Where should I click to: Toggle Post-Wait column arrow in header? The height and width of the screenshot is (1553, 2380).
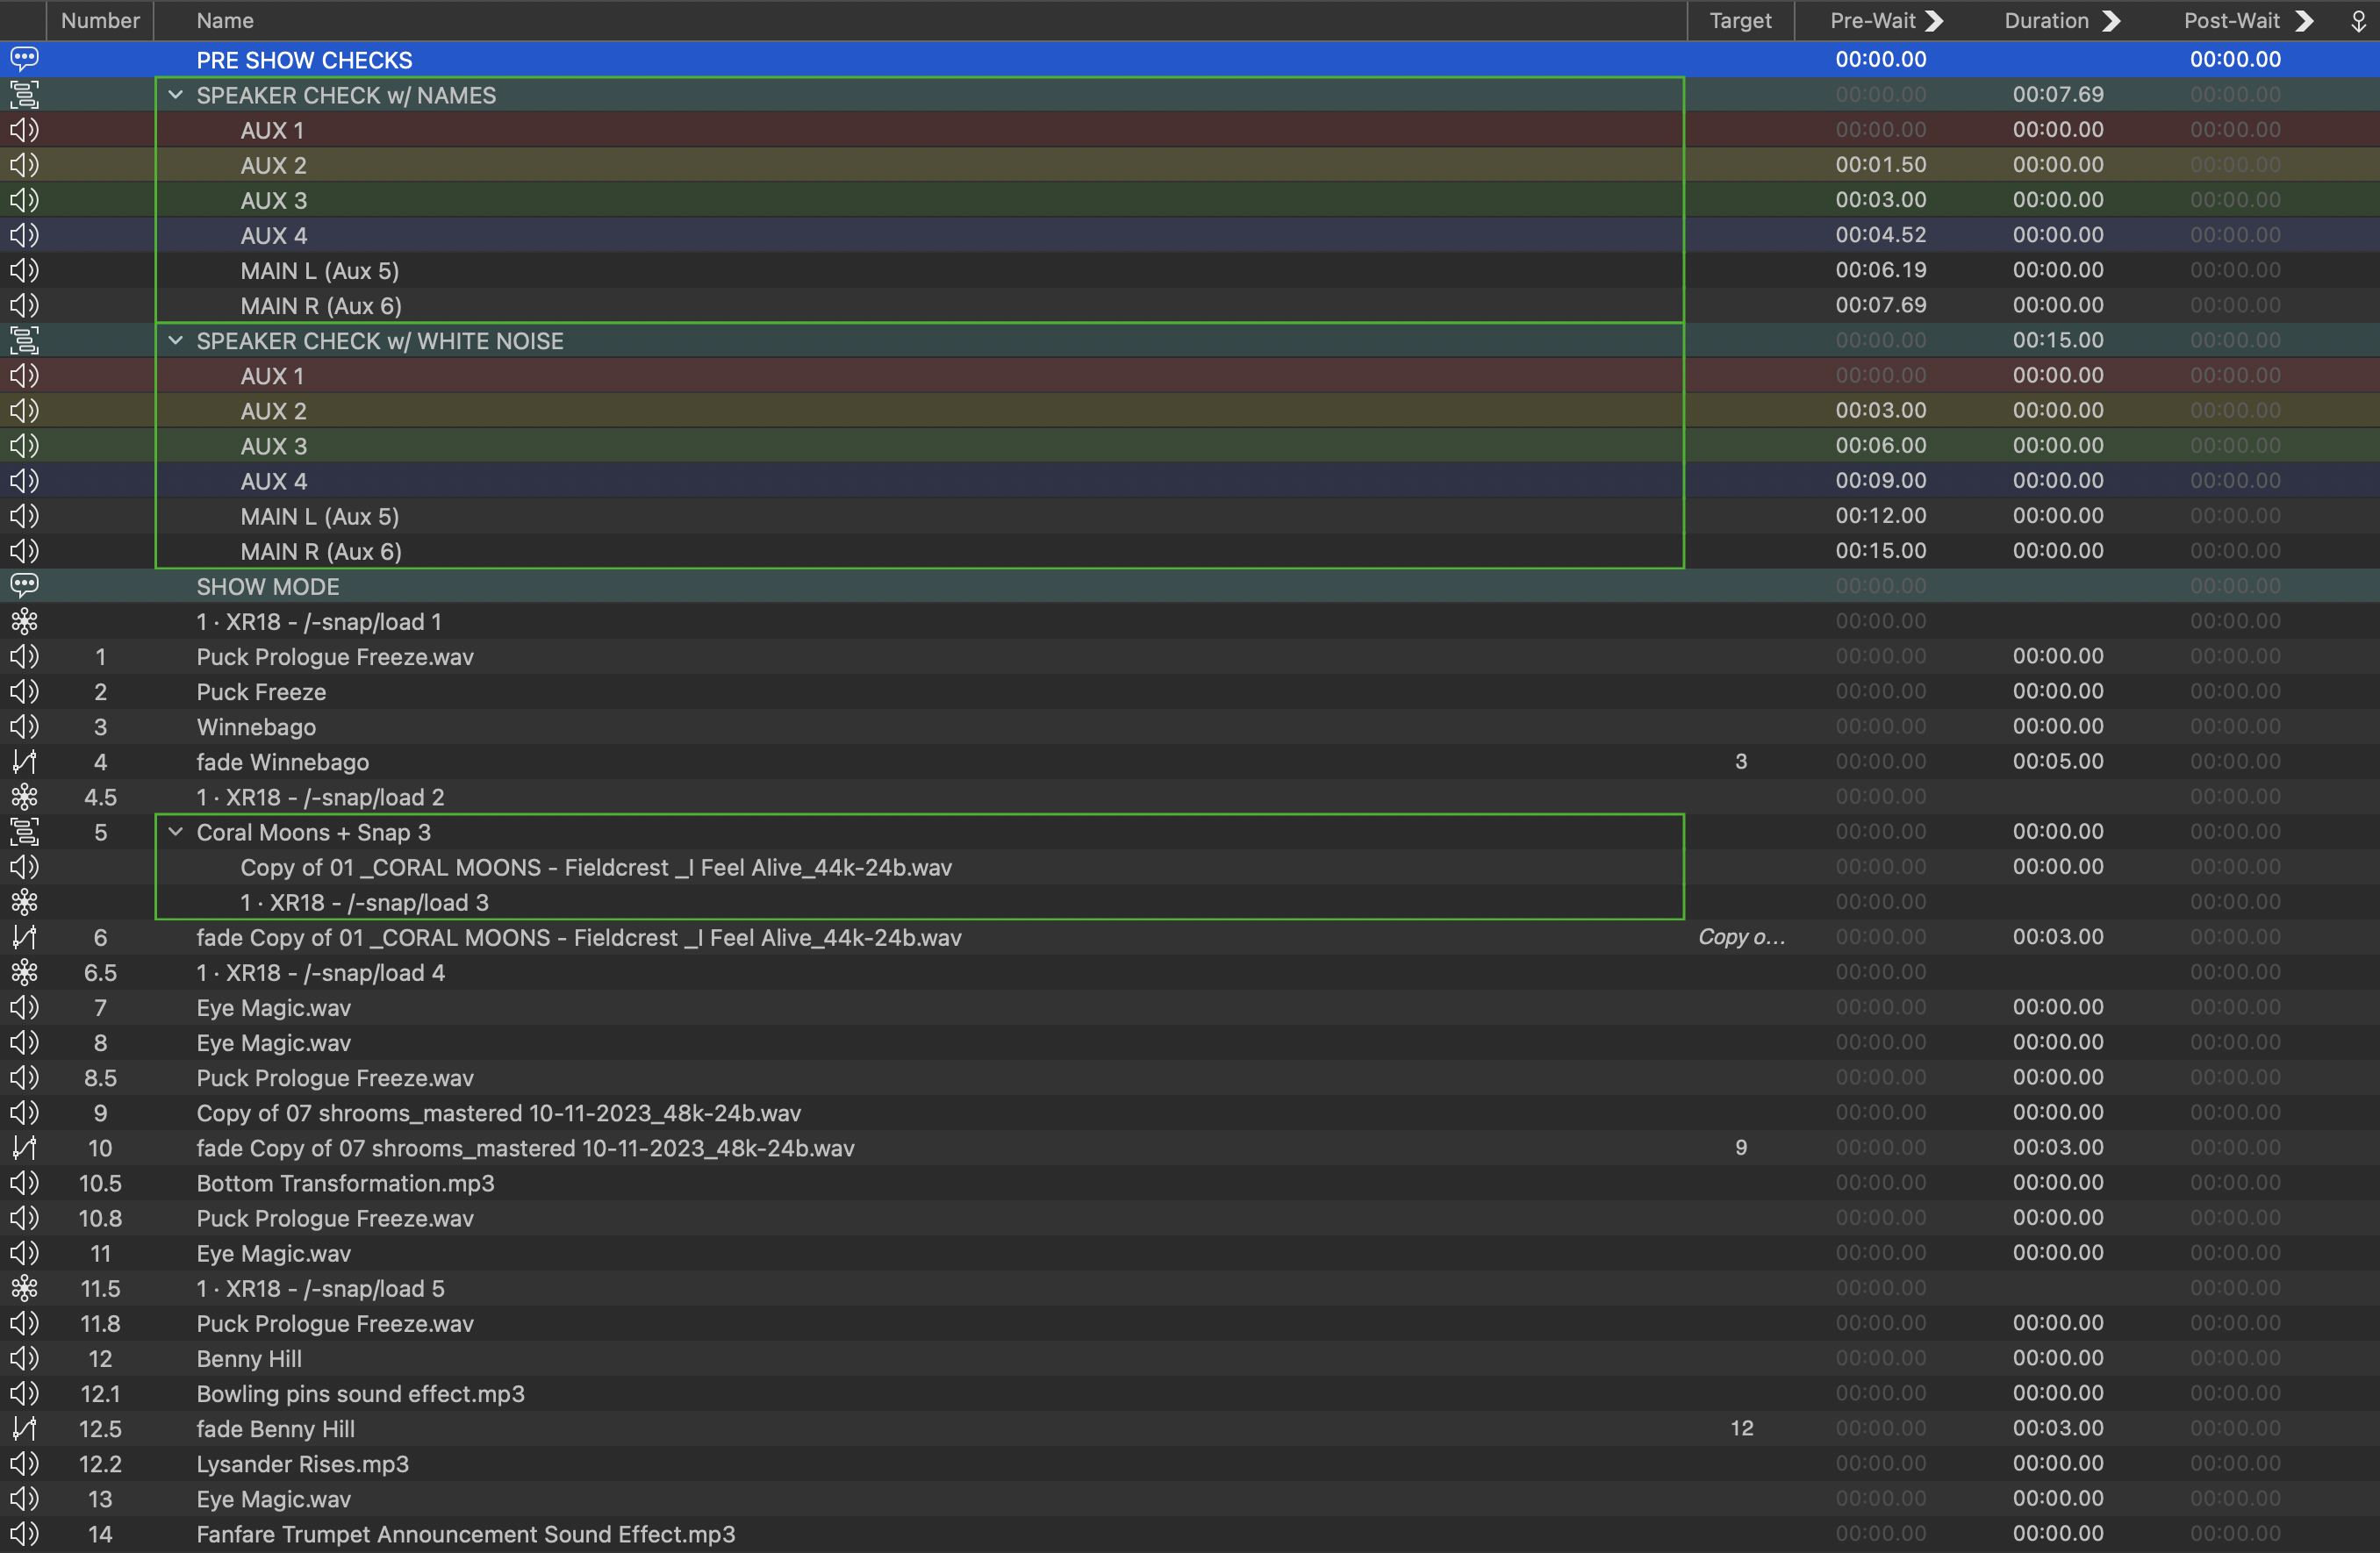click(x=2304, y=21)
